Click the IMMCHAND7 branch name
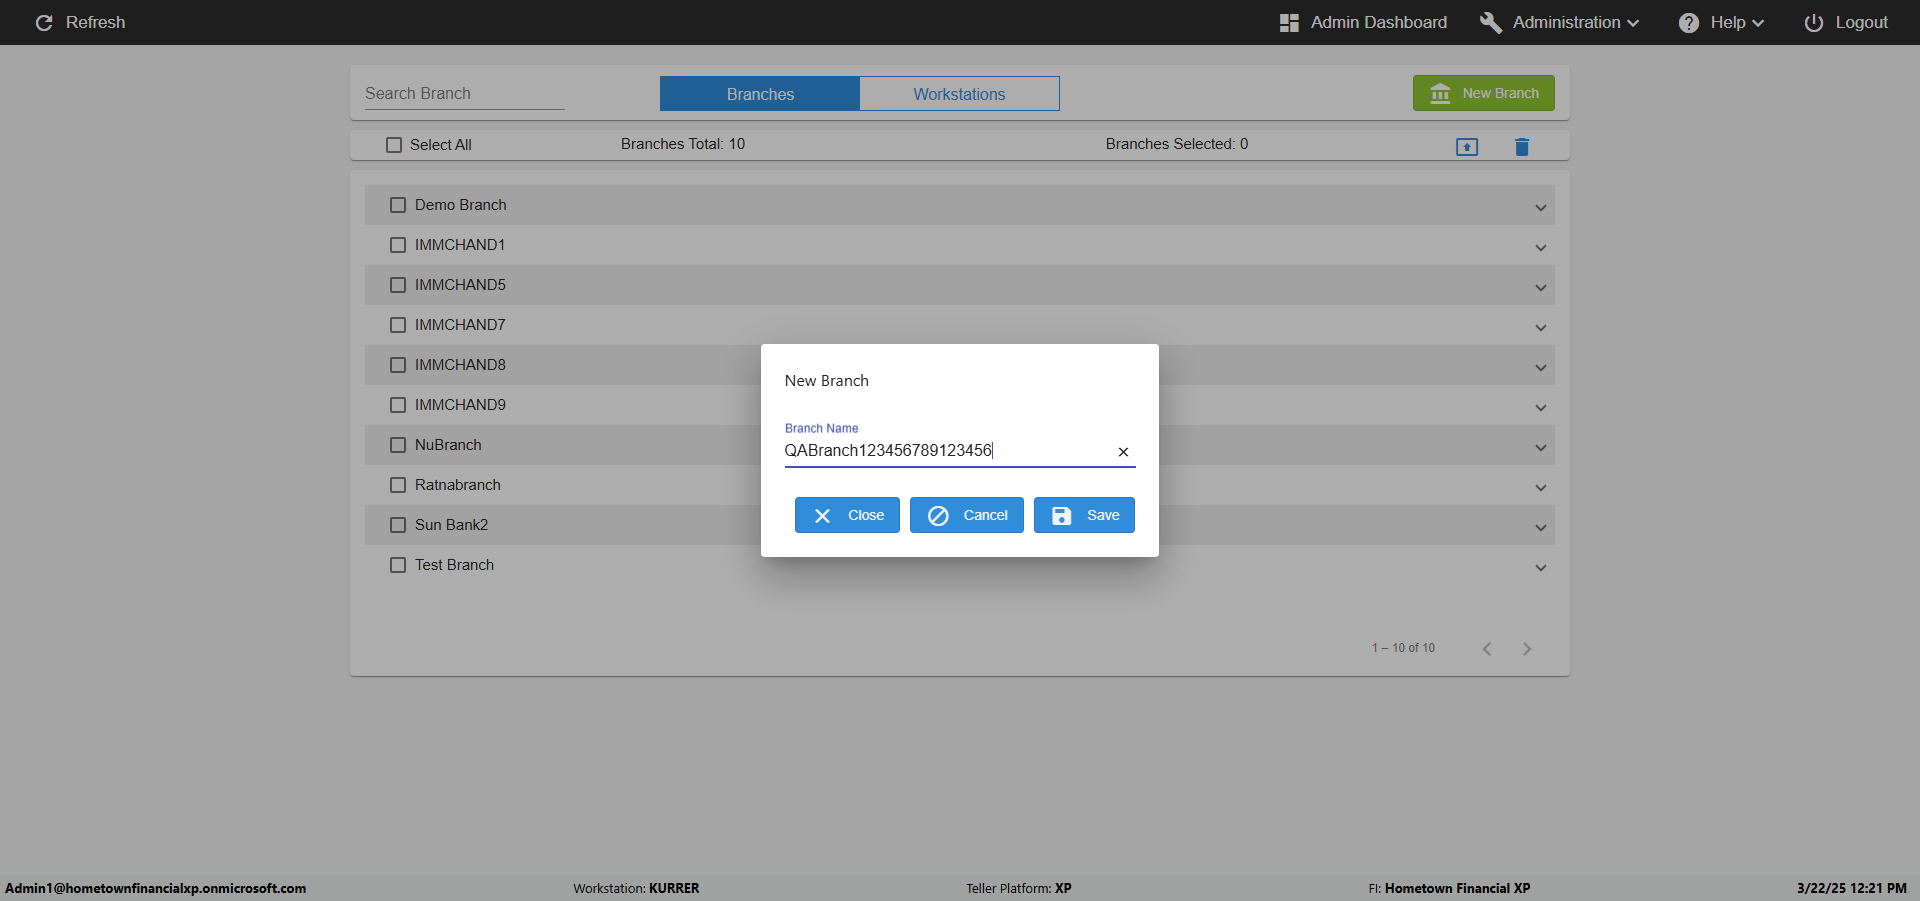1920x901 pixels. 460,325
